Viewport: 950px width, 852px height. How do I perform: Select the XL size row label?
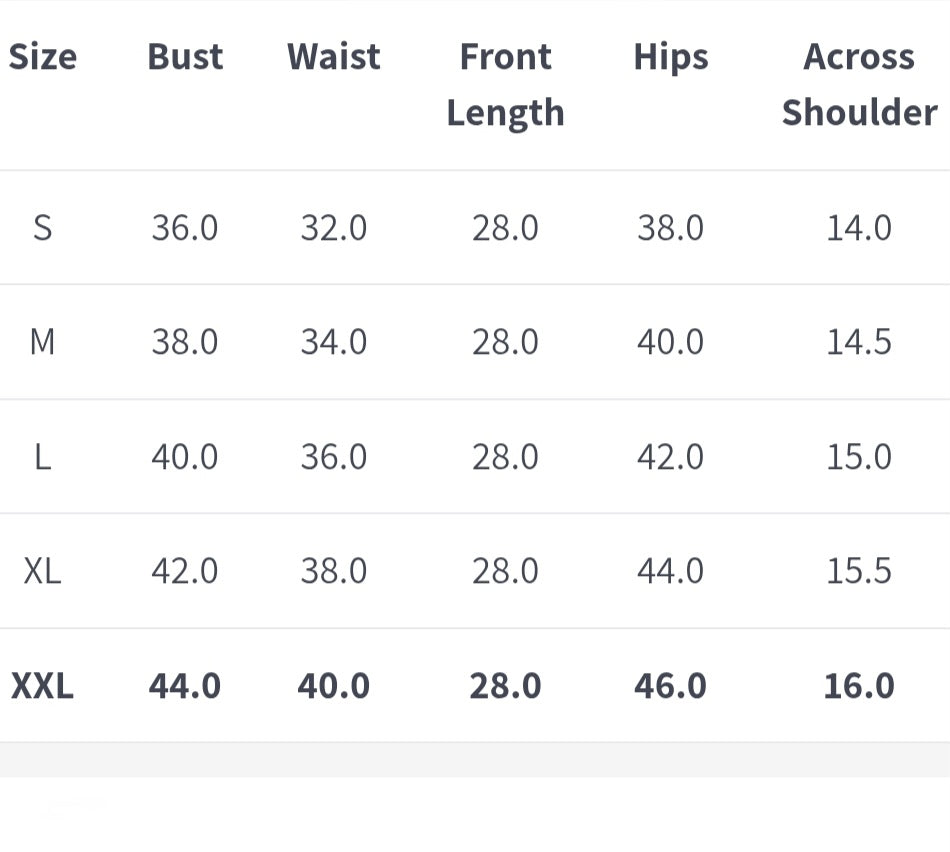click(42, 571)
